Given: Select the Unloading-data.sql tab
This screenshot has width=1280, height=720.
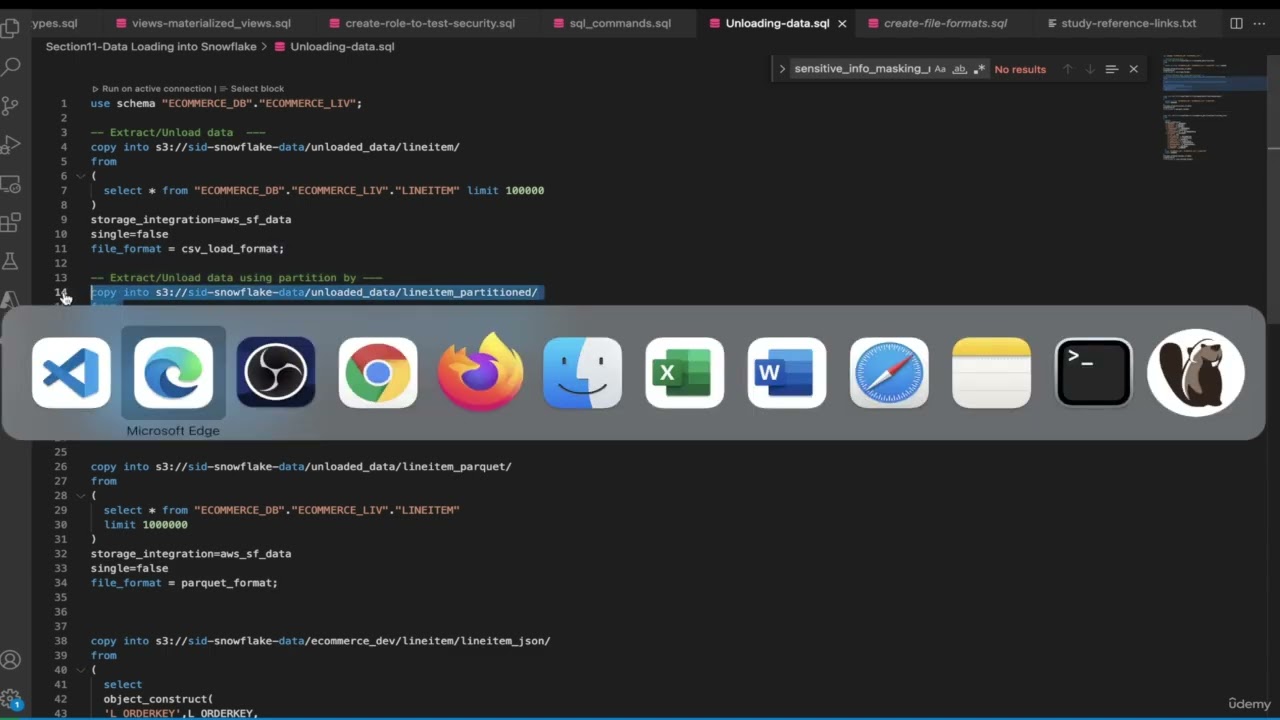Looking at the screenshot, I should click(x=778, y=23).
